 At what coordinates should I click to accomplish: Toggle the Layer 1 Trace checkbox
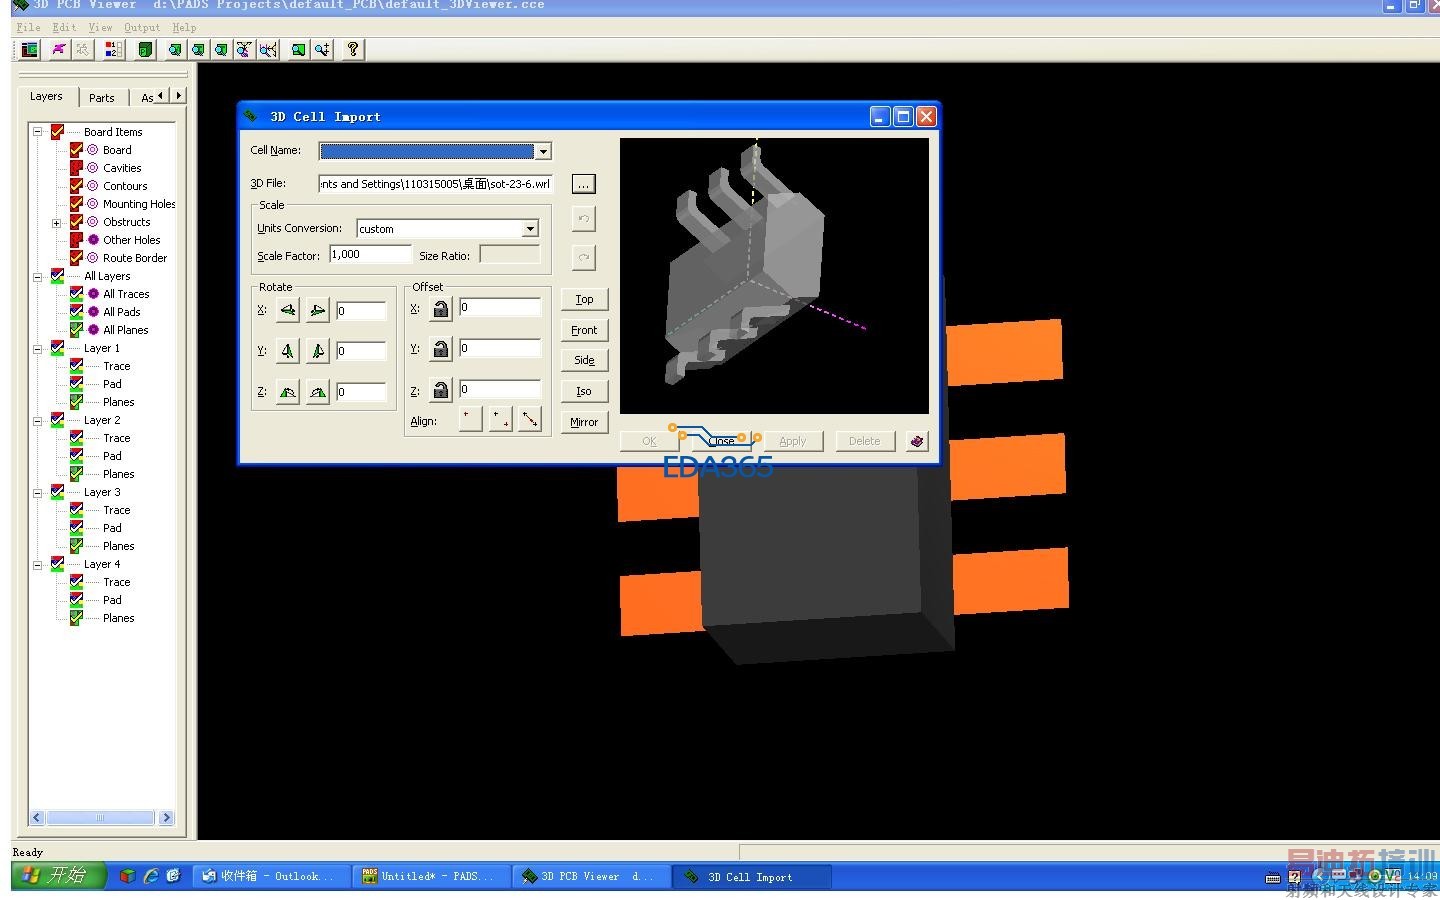(76, 366)
